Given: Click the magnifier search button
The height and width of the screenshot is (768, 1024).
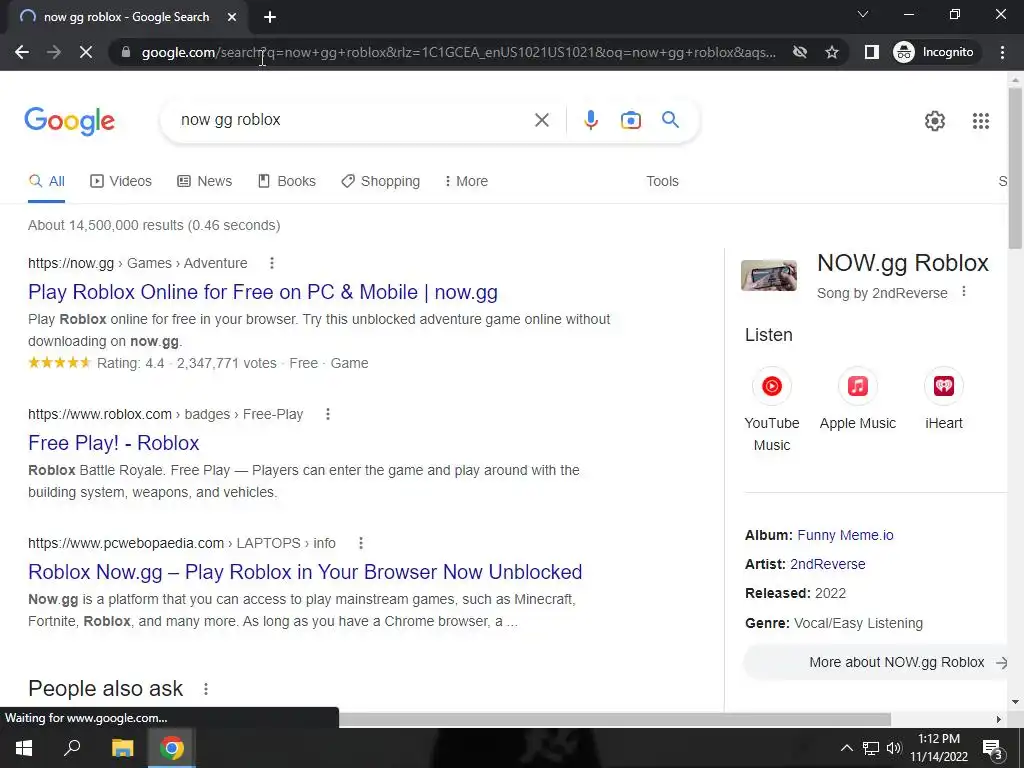Looking at the screenshot, I should pos(670,120).
